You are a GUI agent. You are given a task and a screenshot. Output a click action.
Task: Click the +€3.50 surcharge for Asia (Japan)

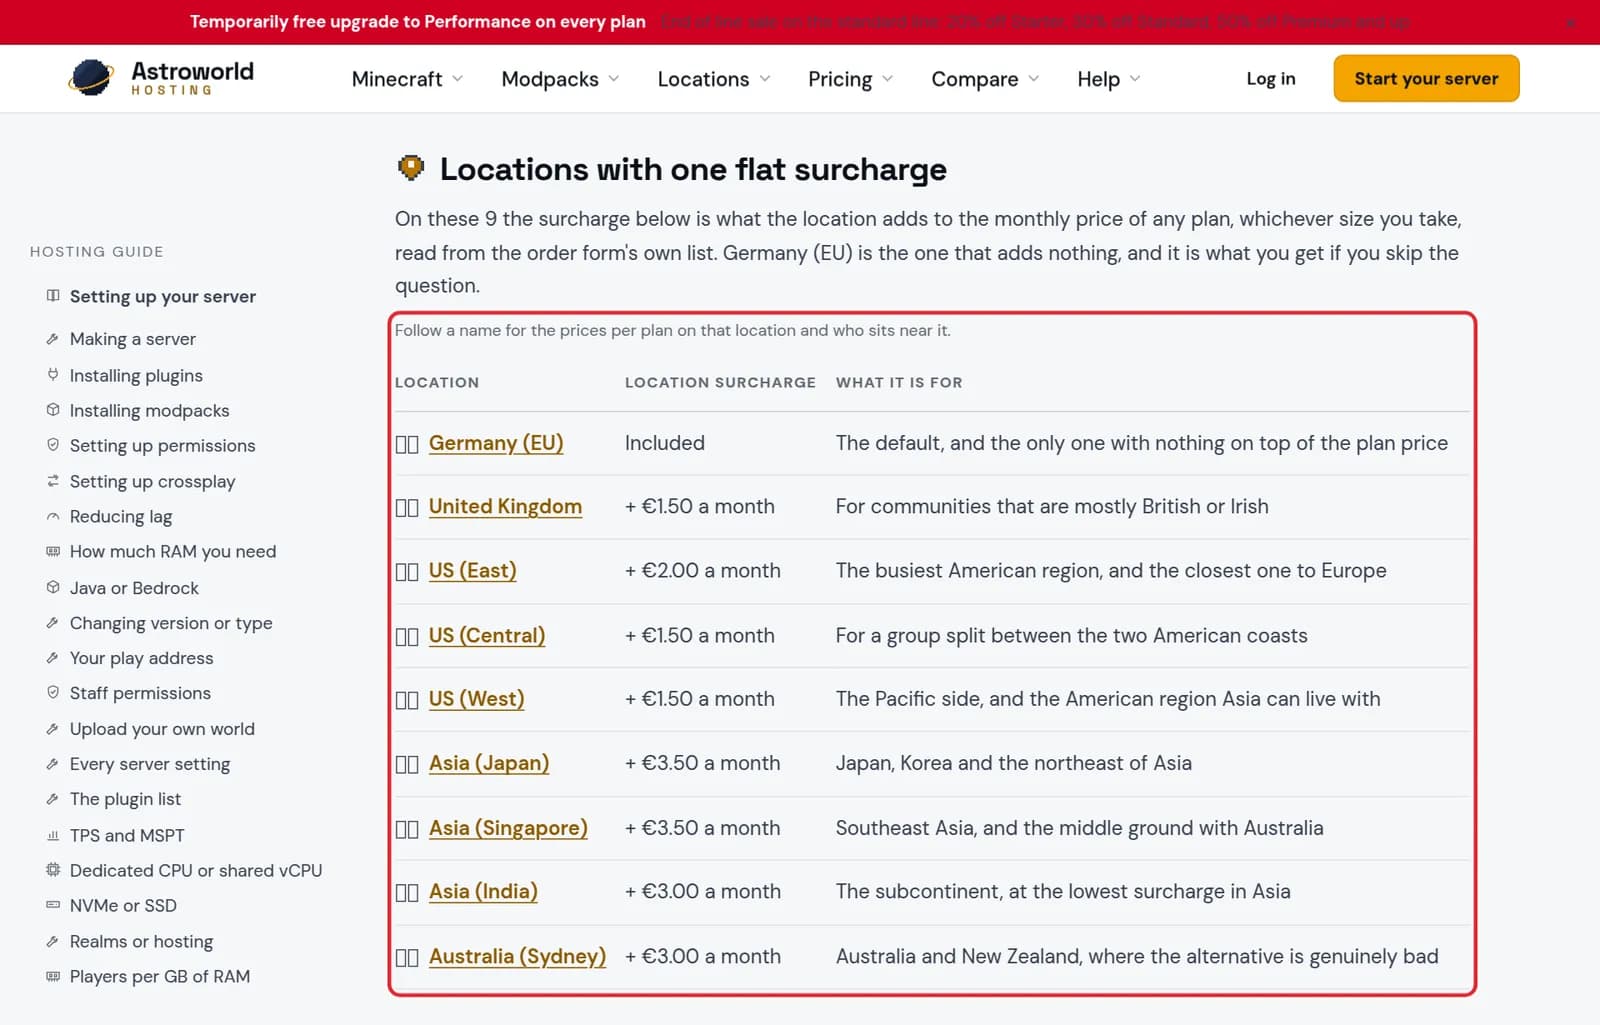click(703, 763)
